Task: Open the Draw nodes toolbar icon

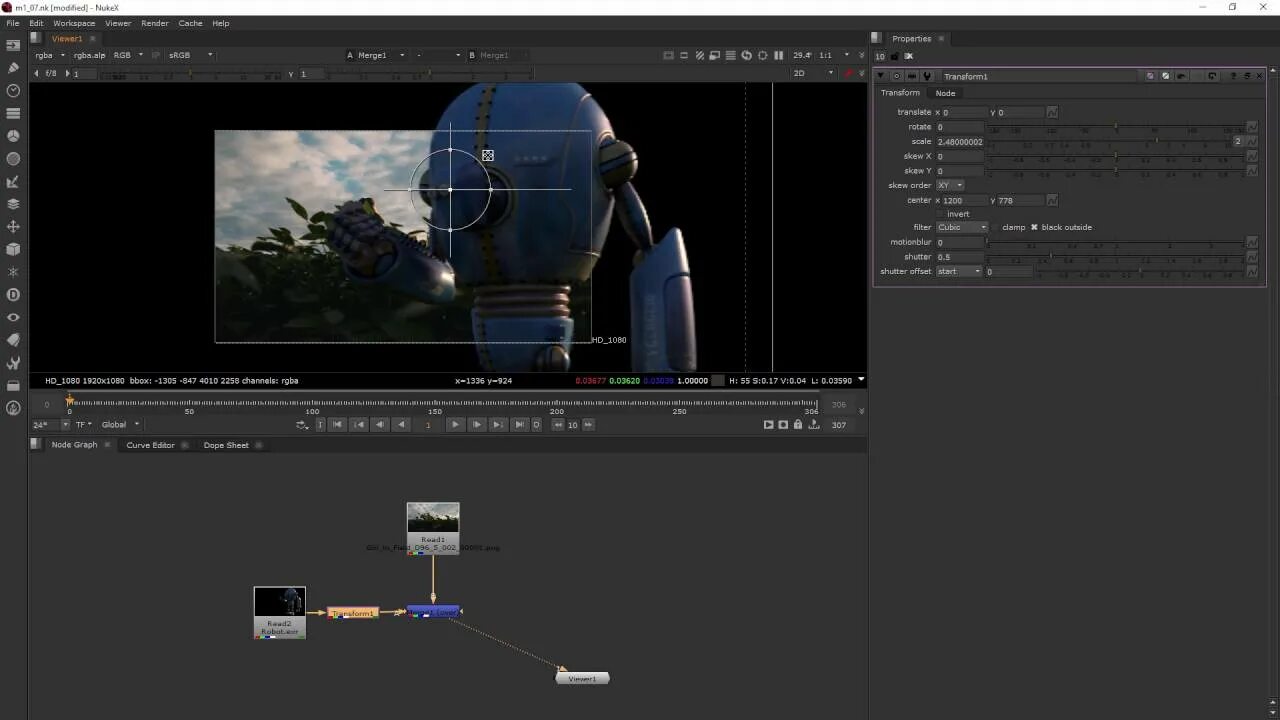Action: 13,68
